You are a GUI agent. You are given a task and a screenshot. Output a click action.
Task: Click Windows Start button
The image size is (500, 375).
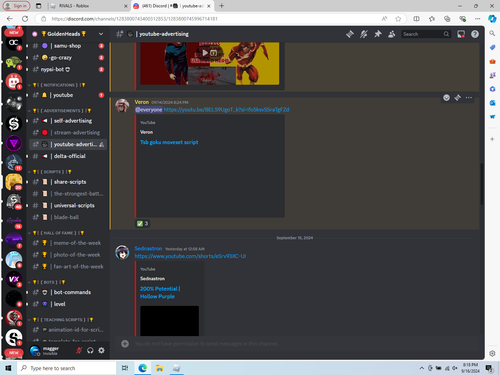tap(8, 368)
